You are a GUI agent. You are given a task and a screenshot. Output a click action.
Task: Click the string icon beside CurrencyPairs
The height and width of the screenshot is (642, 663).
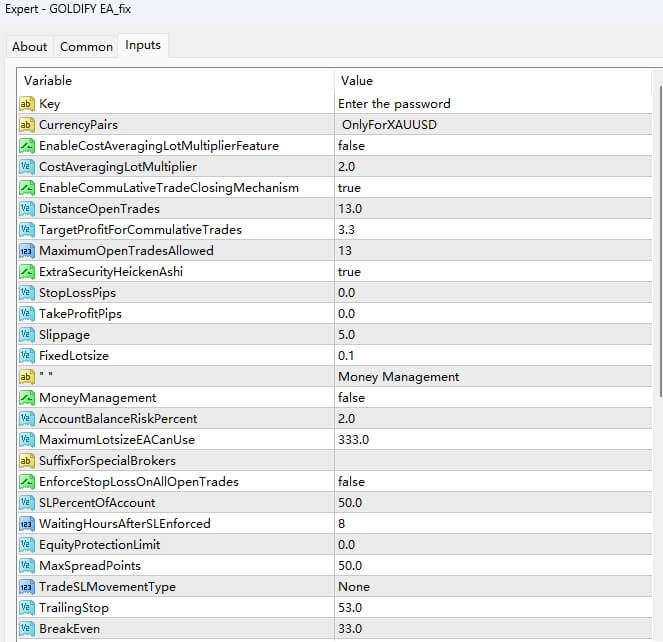(x=26, y=125)
